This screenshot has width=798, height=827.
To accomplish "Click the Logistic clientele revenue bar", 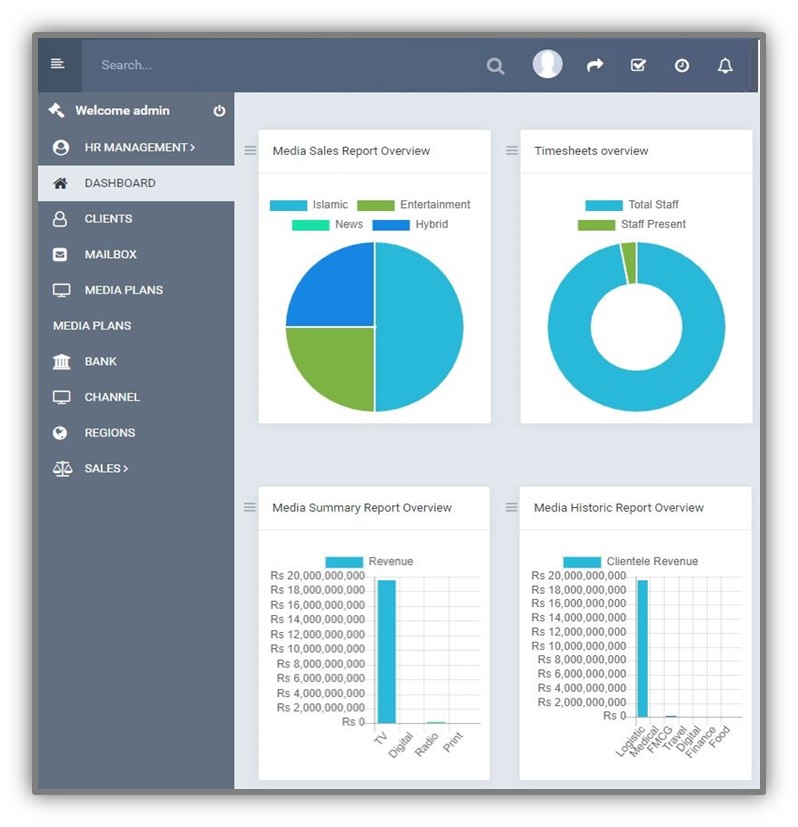I will [x=642, y=649].
